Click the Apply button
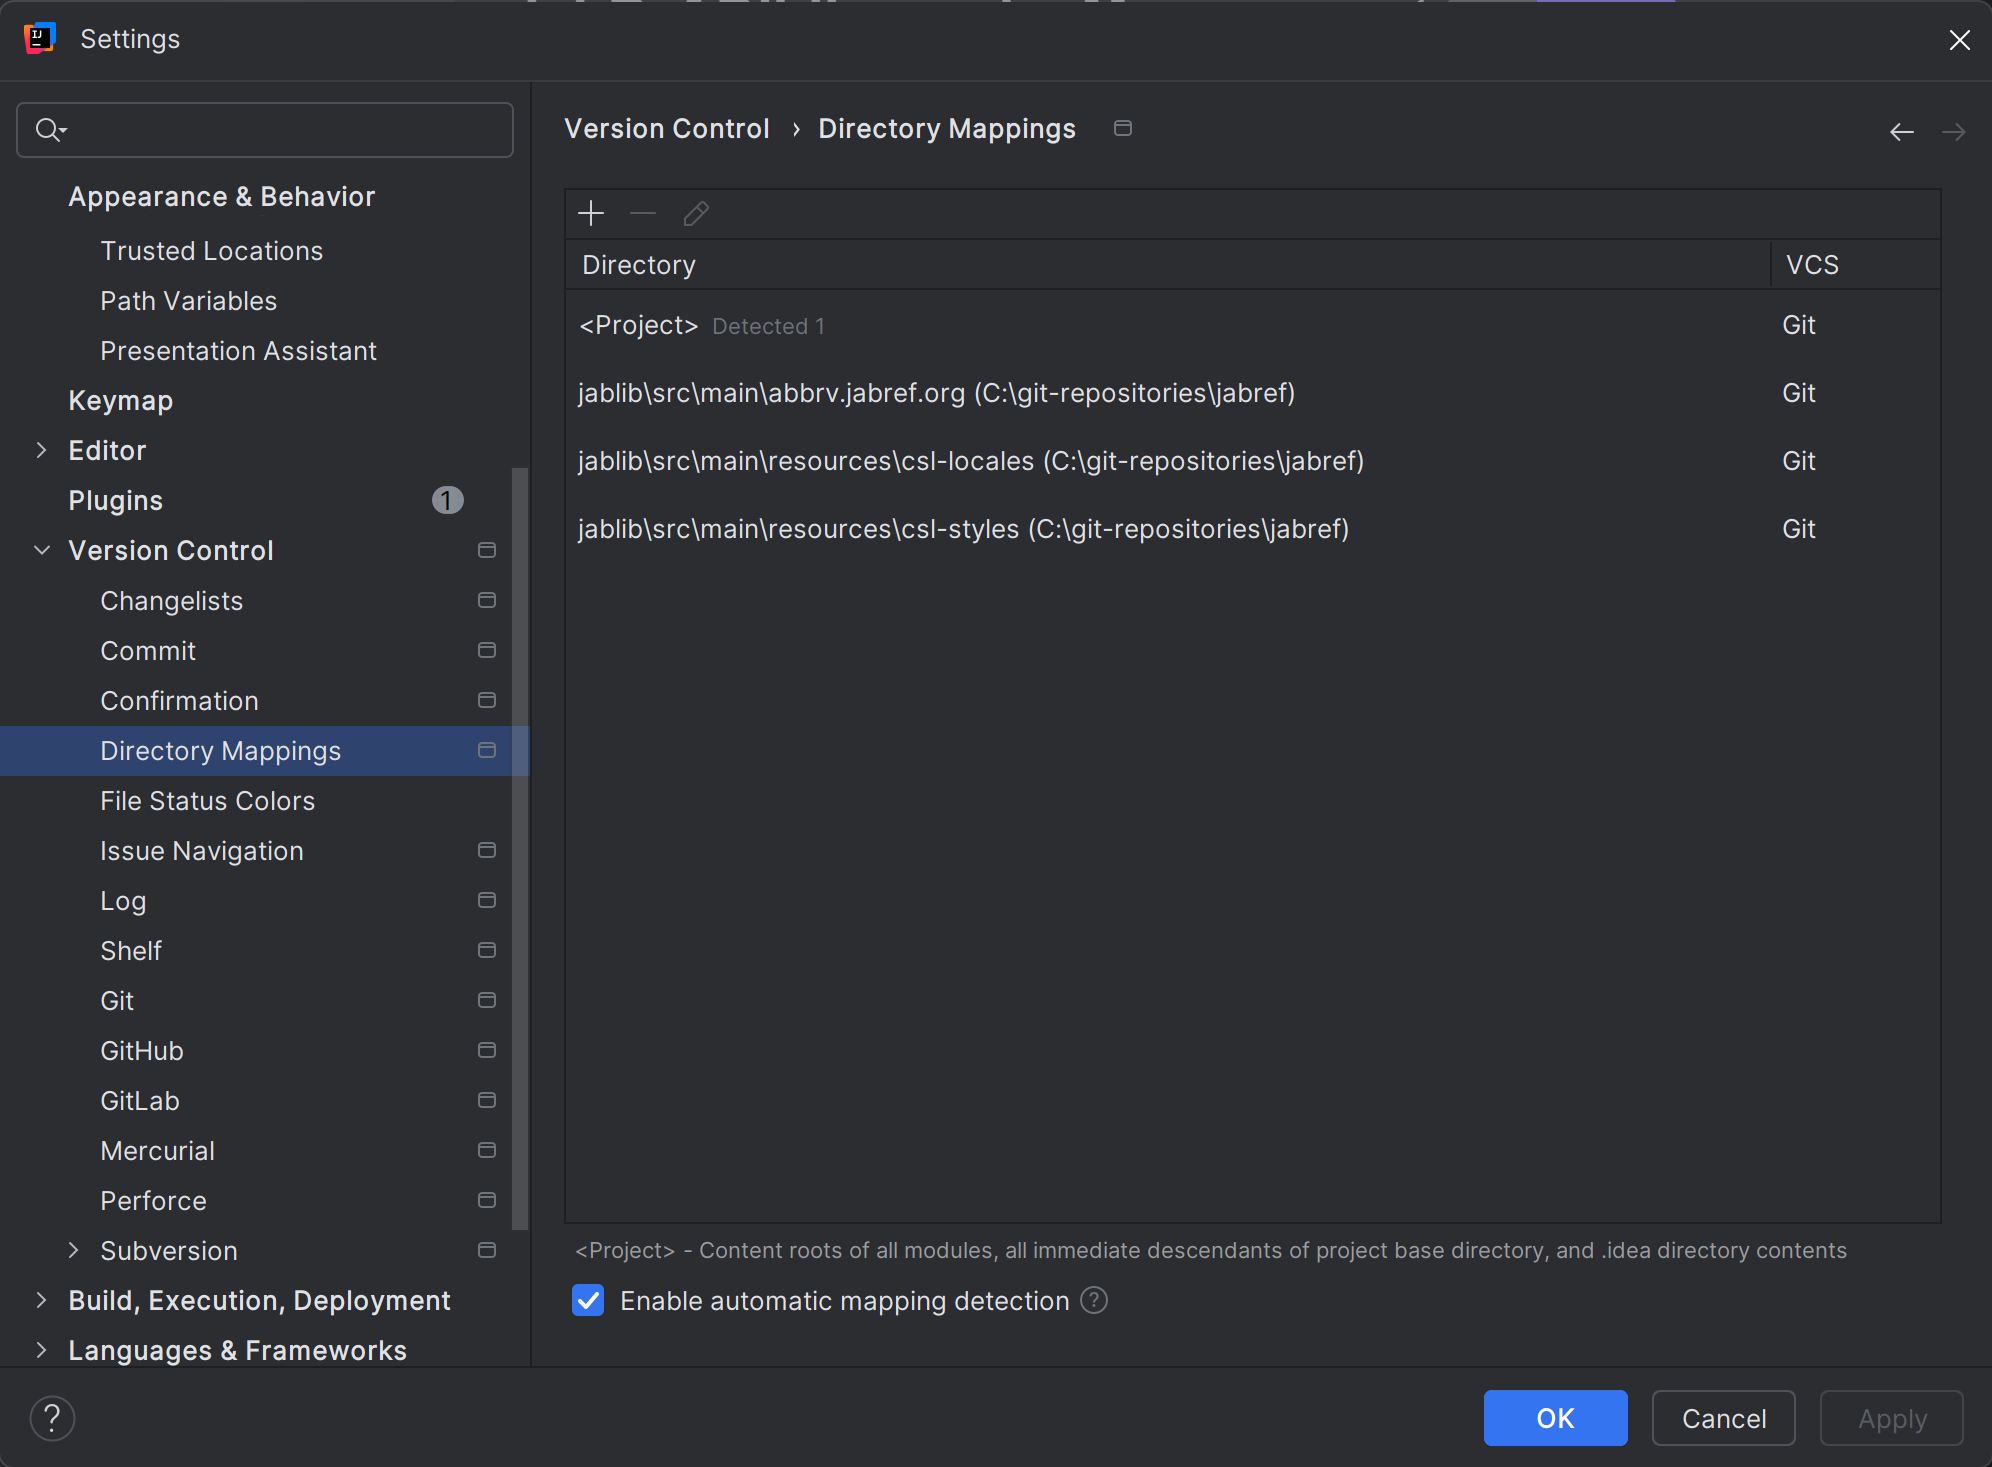The width and height of the screenshot is (1992, 1467). [x=1891, y=1418]
